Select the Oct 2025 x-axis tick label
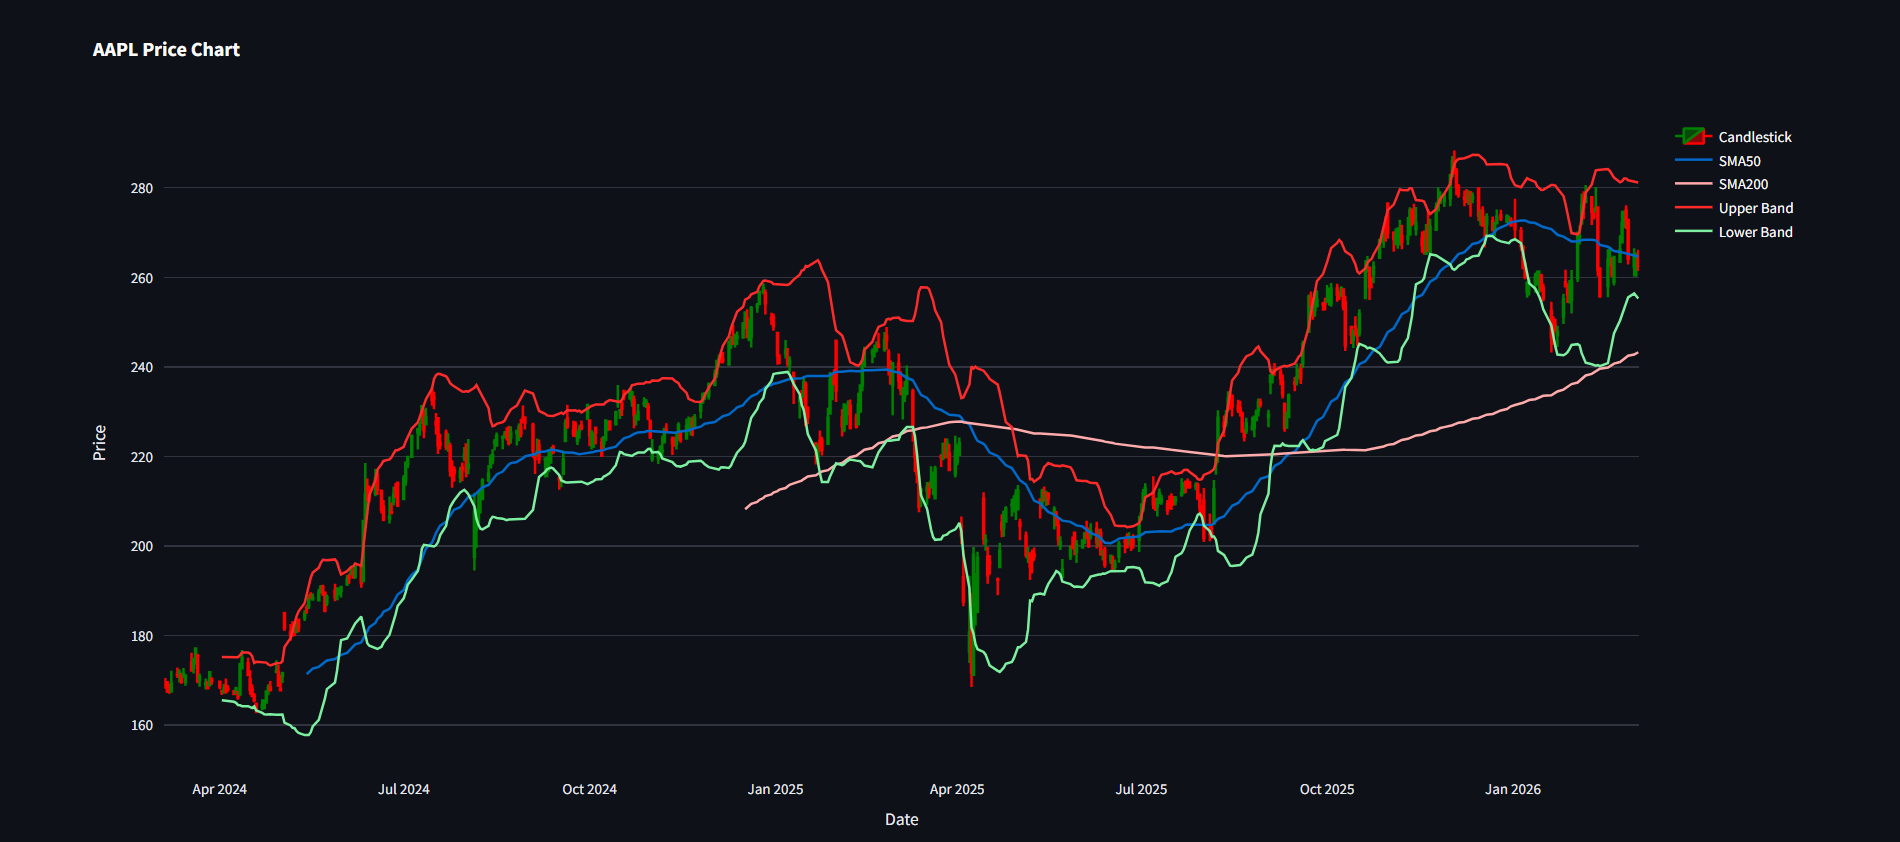This screenshot has height=842, width=1900. [x=1327, y=789]
